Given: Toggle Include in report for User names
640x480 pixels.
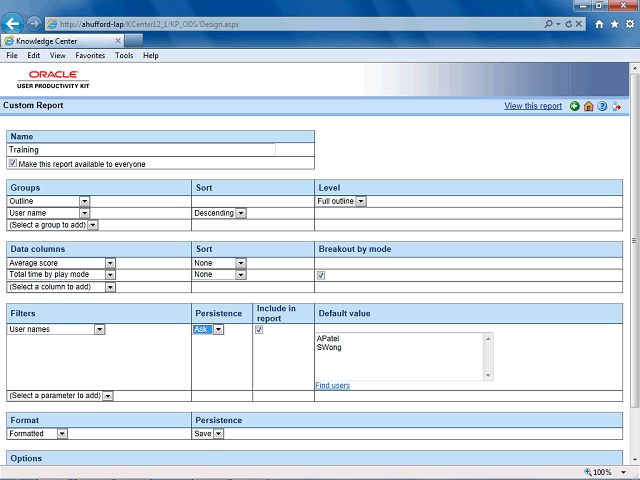Looking at the screenshot, I should click(x=259, y=329).
